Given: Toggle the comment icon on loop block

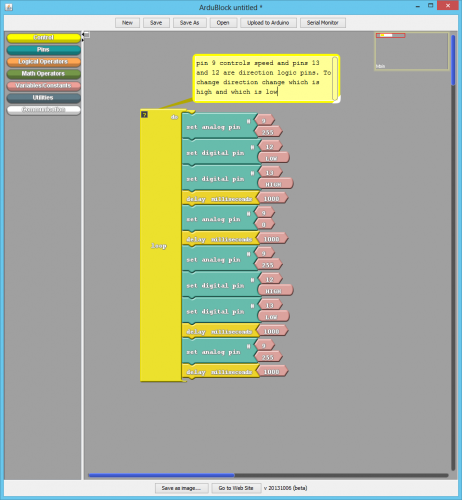Looking at the screenshot, I should pos(144,115).
